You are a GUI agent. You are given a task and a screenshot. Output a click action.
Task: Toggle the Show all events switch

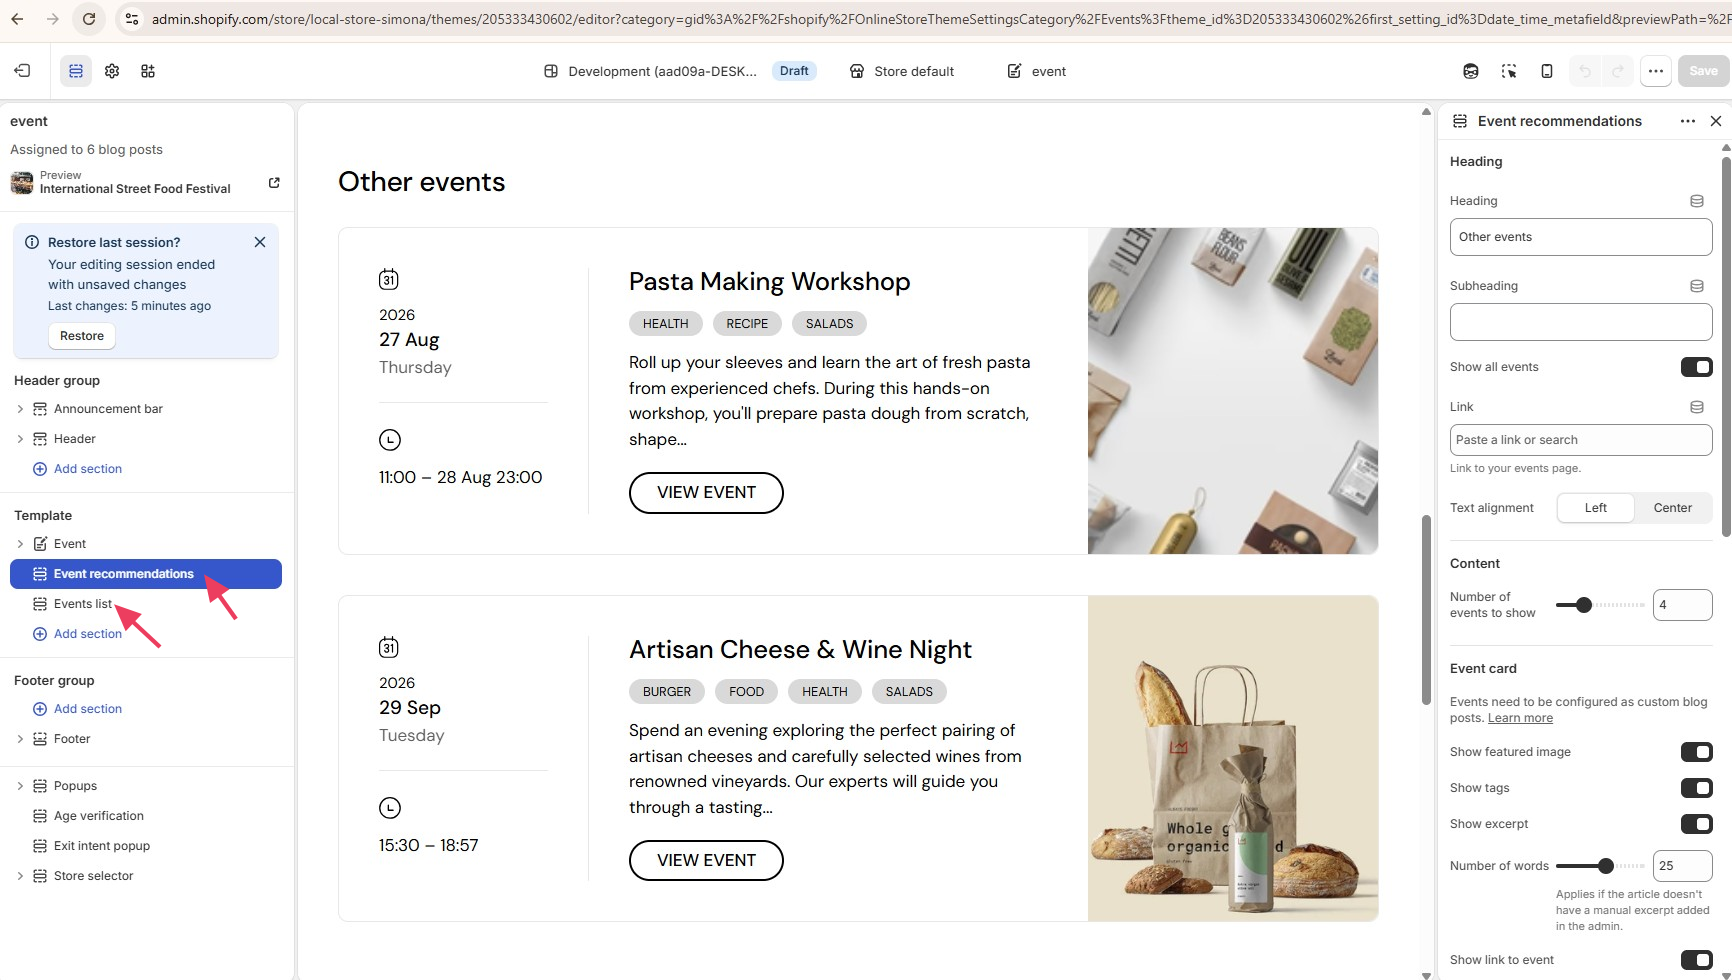[x=1697, y=367]
